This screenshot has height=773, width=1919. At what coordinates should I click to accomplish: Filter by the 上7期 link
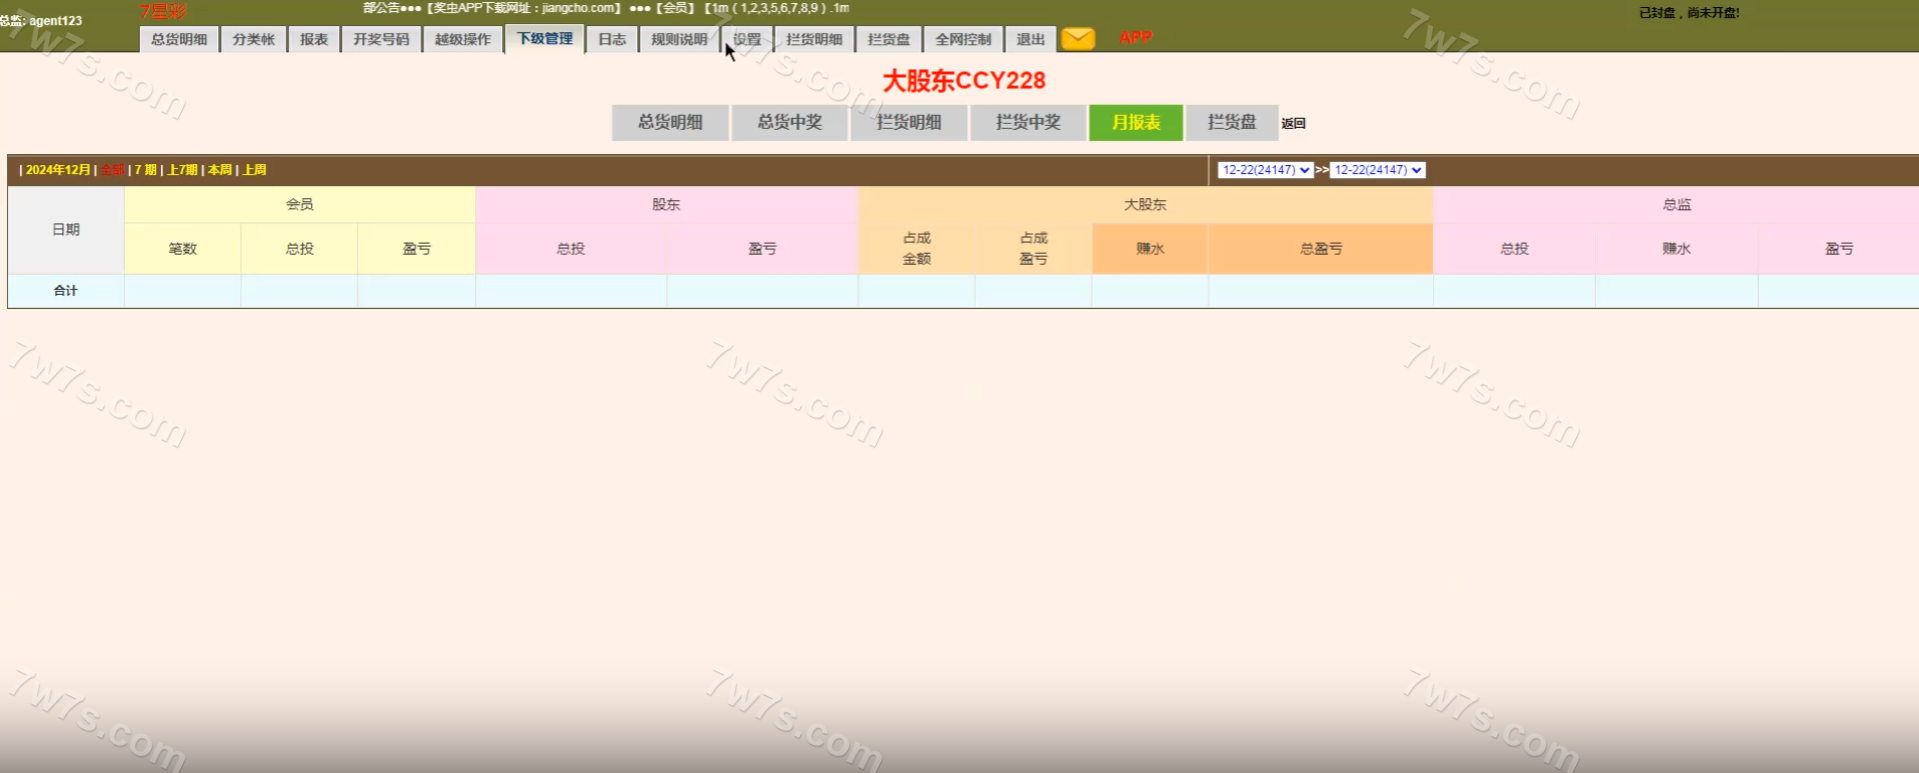(182, 170)
